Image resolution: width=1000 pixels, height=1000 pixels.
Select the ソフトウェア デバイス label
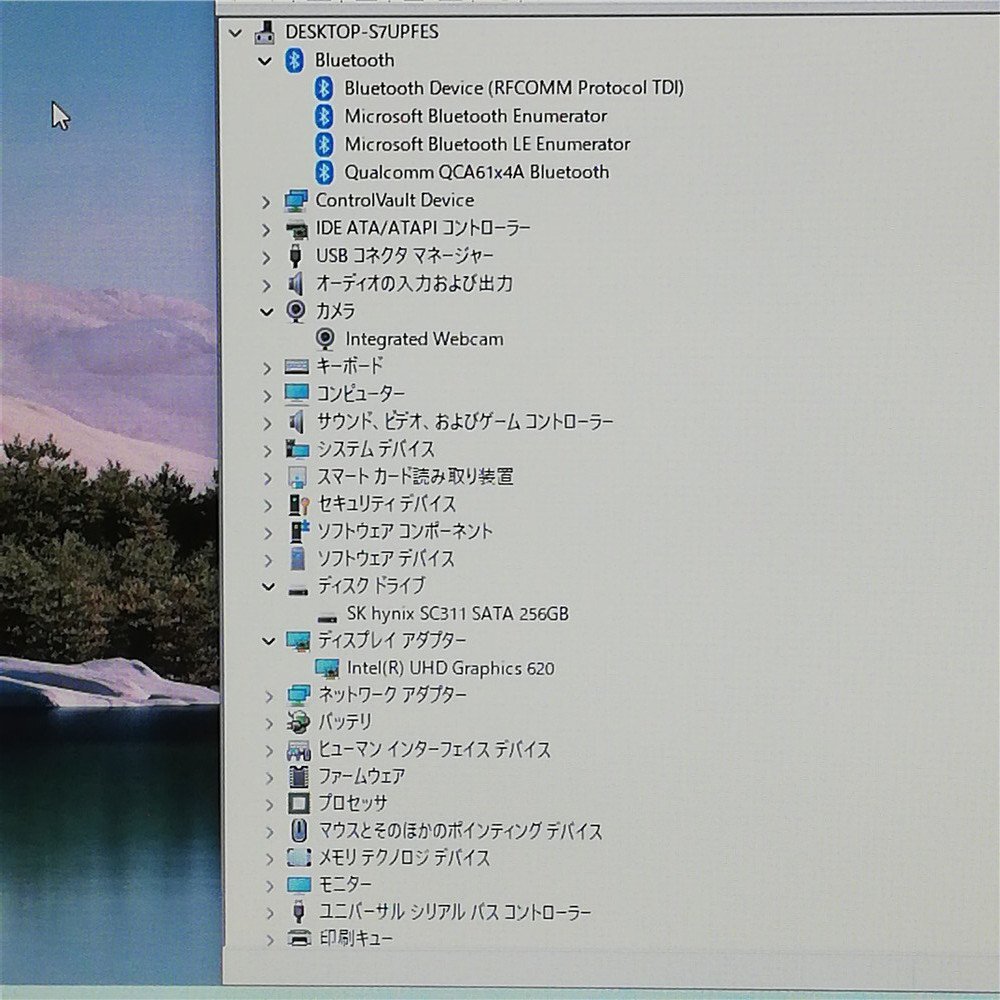(x=386, y=559)
